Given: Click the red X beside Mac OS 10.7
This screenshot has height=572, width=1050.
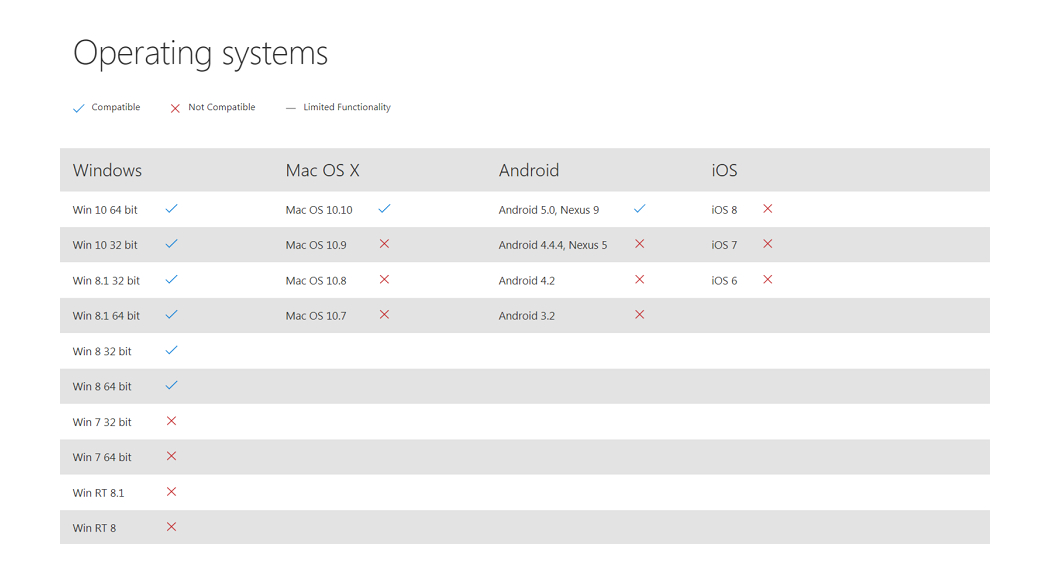Looking at the screenshot, I should (x=384, y=314).
